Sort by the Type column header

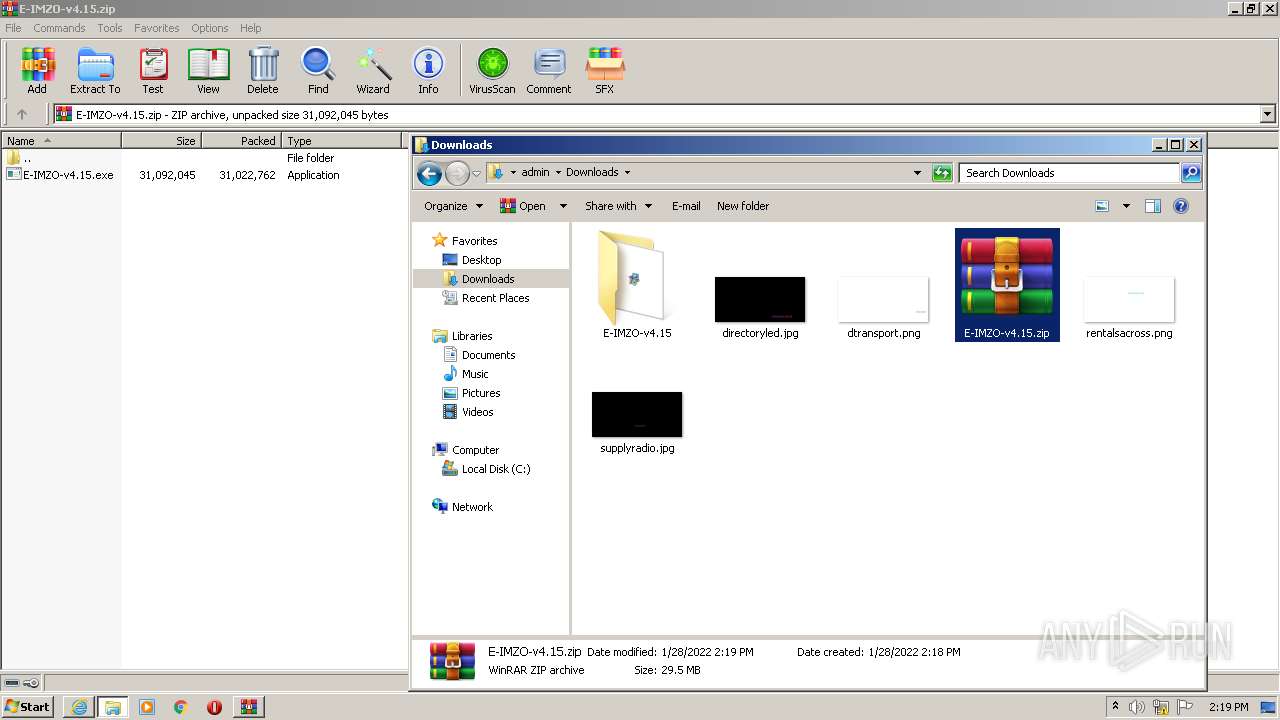tap(341, 141)
